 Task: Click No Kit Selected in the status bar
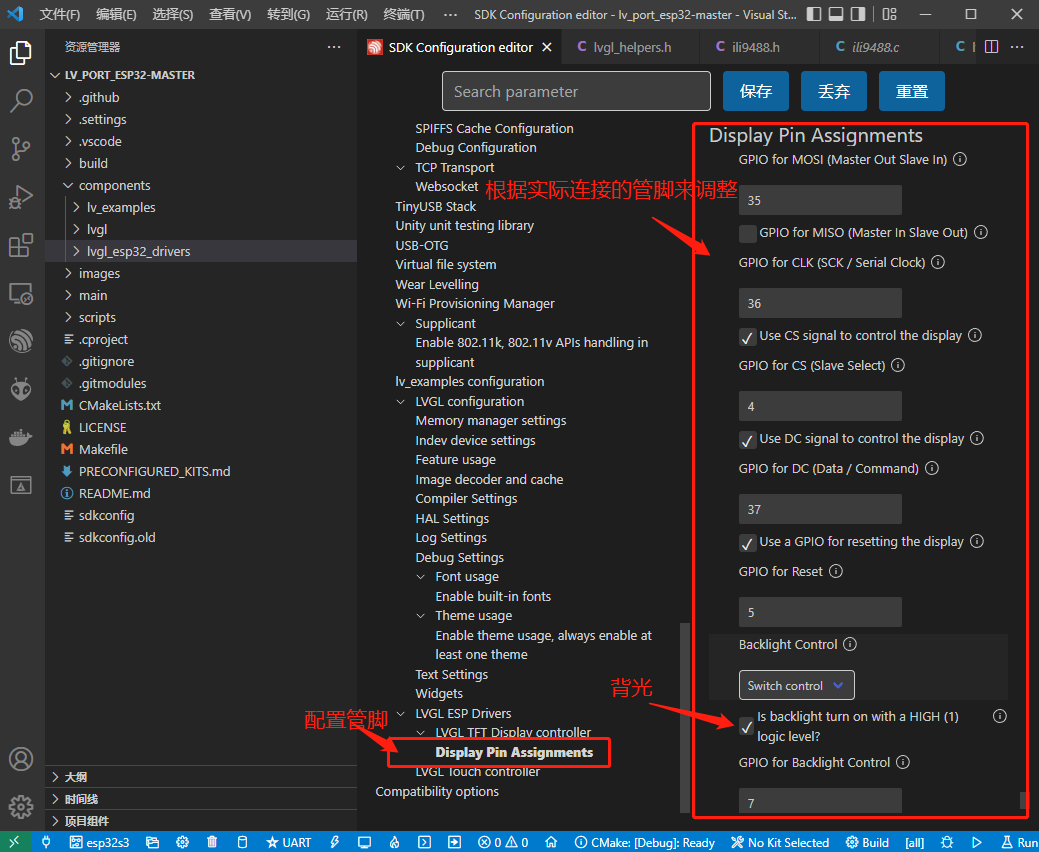click(x=780, y=842)
